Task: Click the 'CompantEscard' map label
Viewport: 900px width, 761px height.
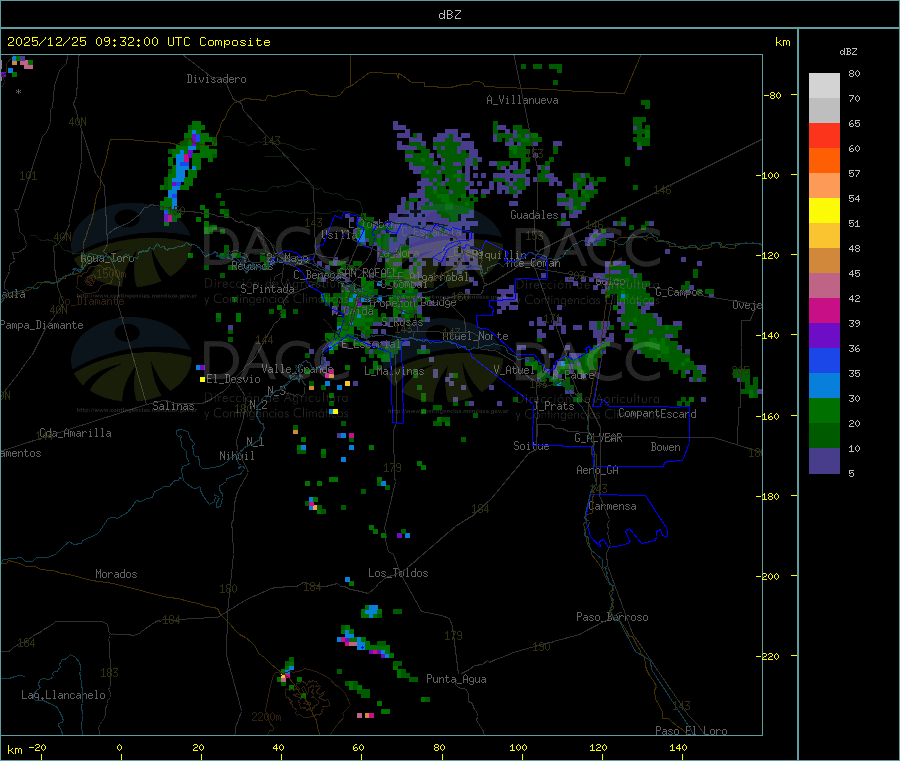Action: point(657,414)
